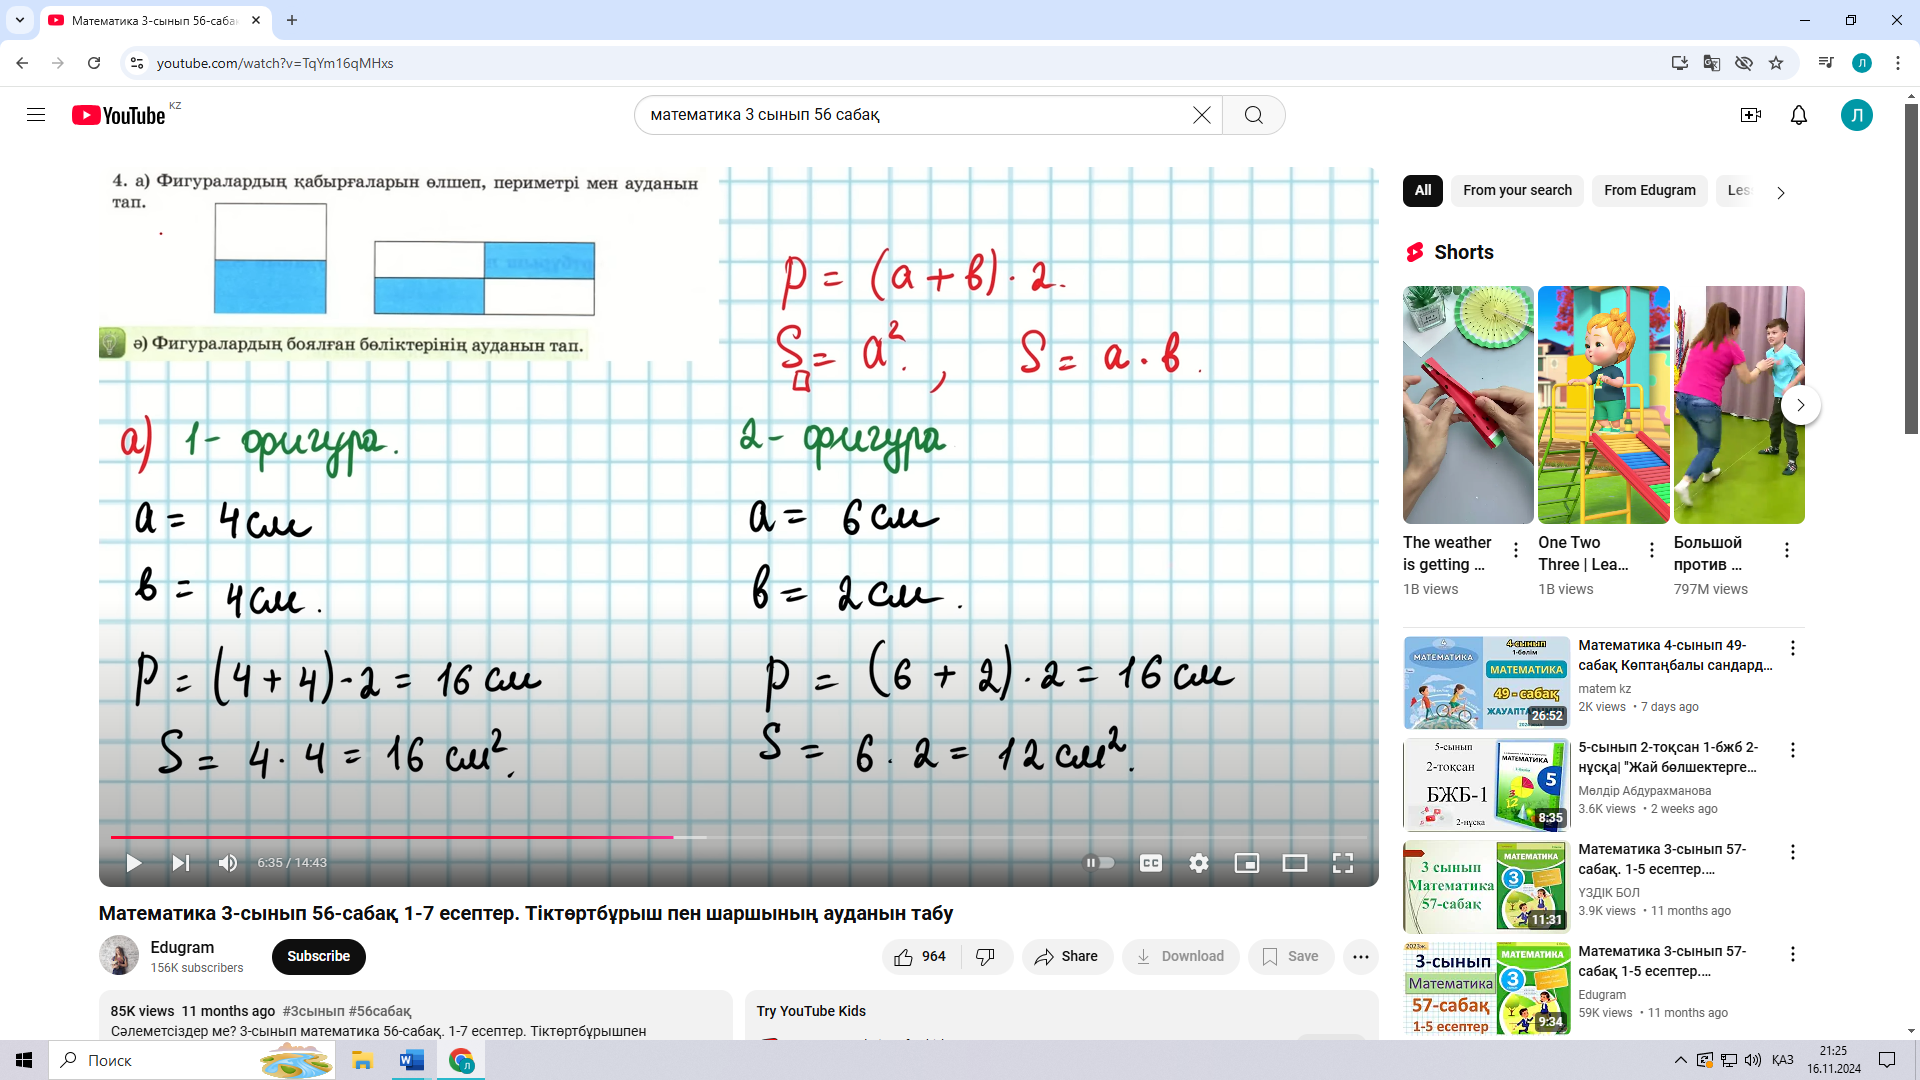The image size is (1920, 1080).
Task: Open video settings gear in player
Action: (1198, 863)
